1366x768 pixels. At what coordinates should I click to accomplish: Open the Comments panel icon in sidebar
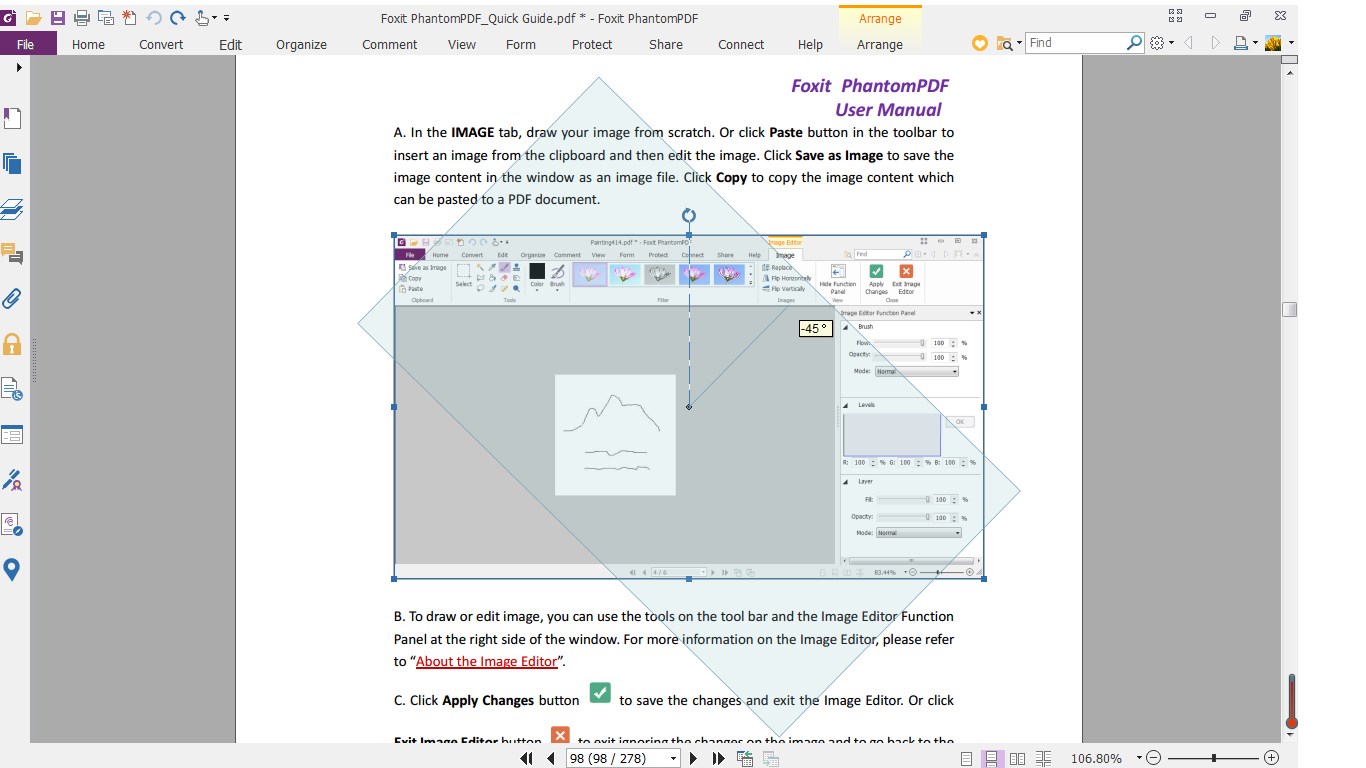12,254
